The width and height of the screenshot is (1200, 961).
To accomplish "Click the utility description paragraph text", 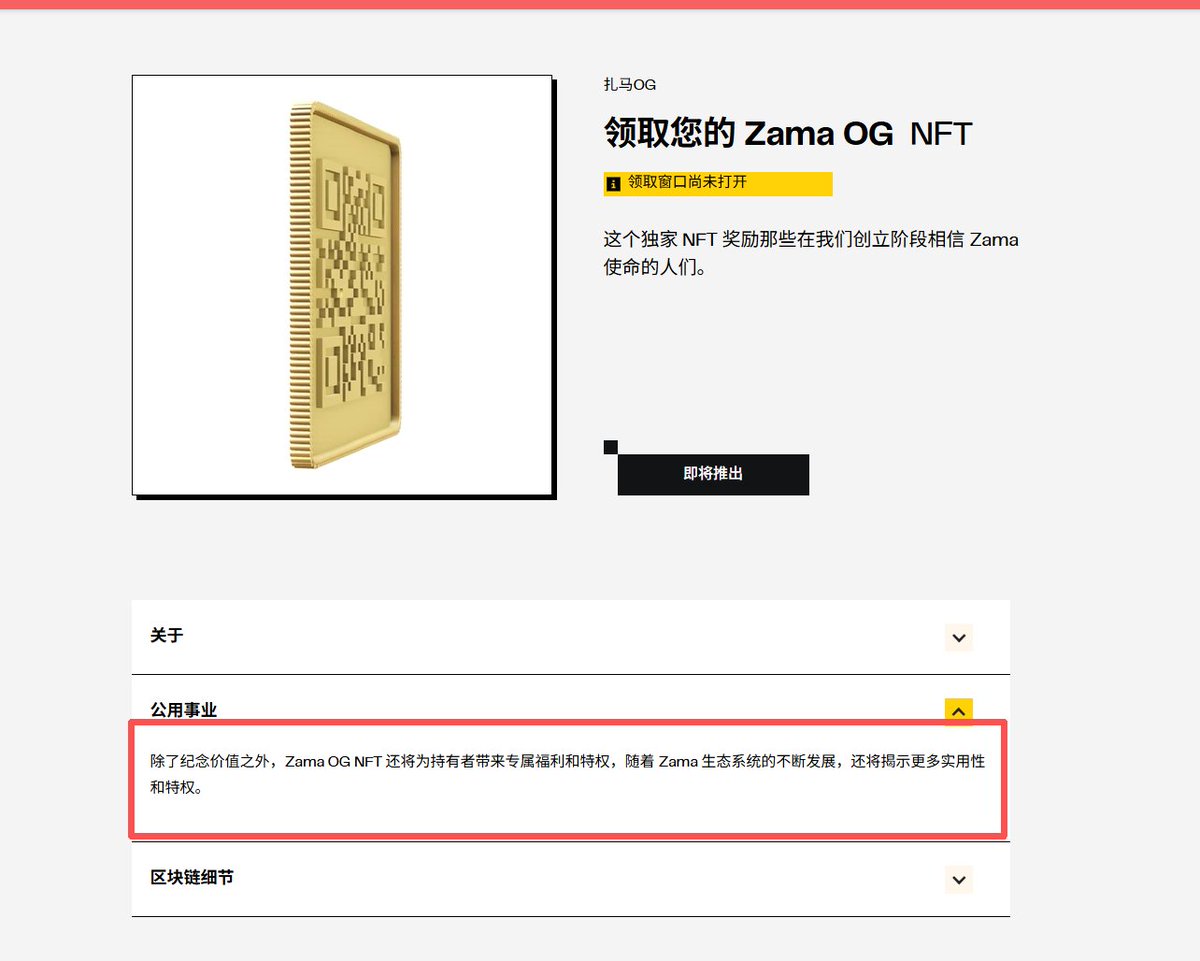I will pyautogui.click(x=568, y=774).
